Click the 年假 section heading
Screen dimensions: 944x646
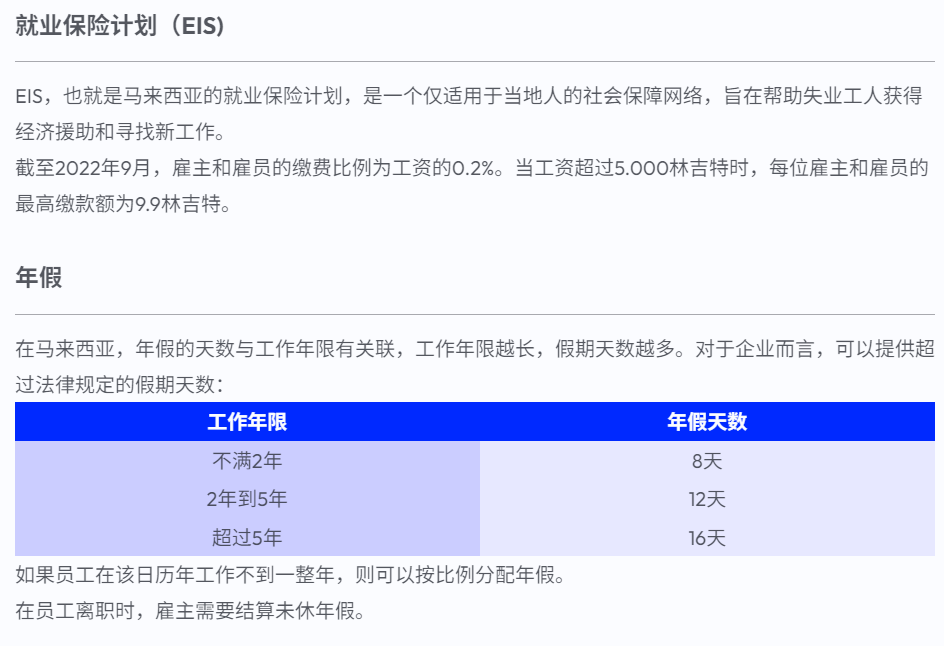(x=39, y=278)
